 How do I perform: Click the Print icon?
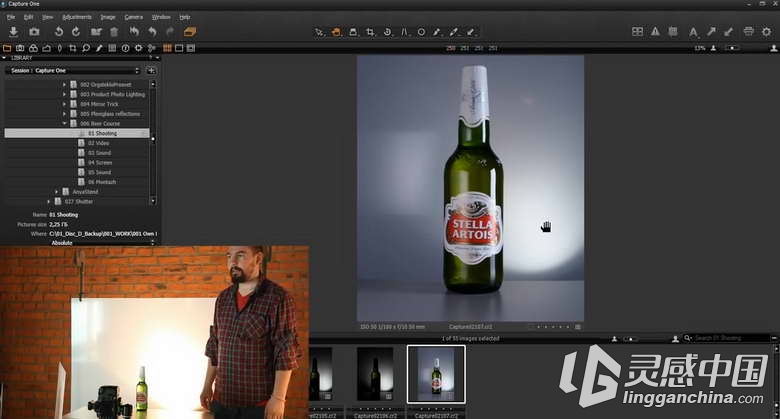749,32
